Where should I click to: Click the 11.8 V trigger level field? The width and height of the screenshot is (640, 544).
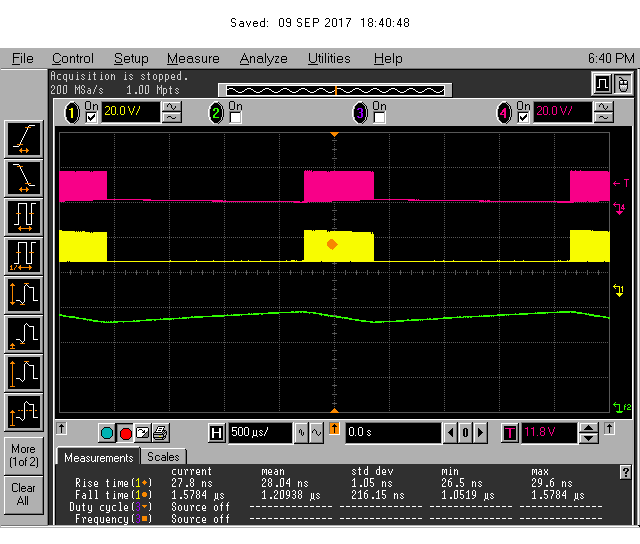(x=549, y=433)
